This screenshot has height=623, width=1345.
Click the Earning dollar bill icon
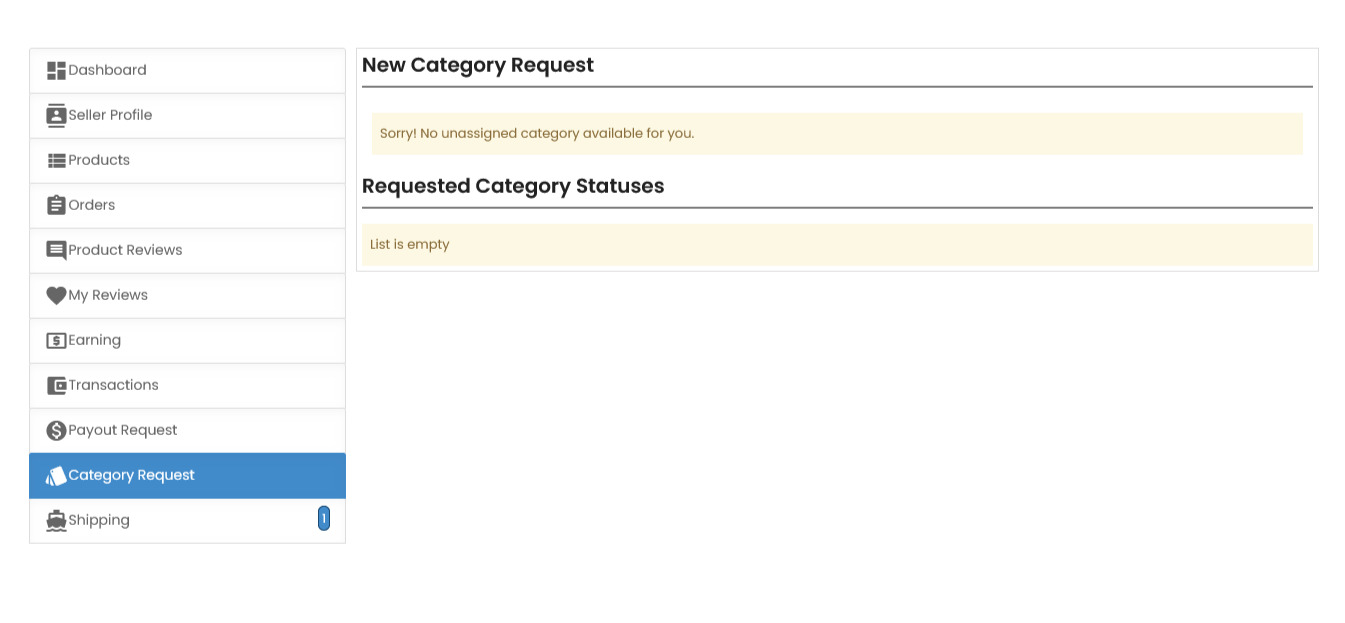(x=56, y=341)
